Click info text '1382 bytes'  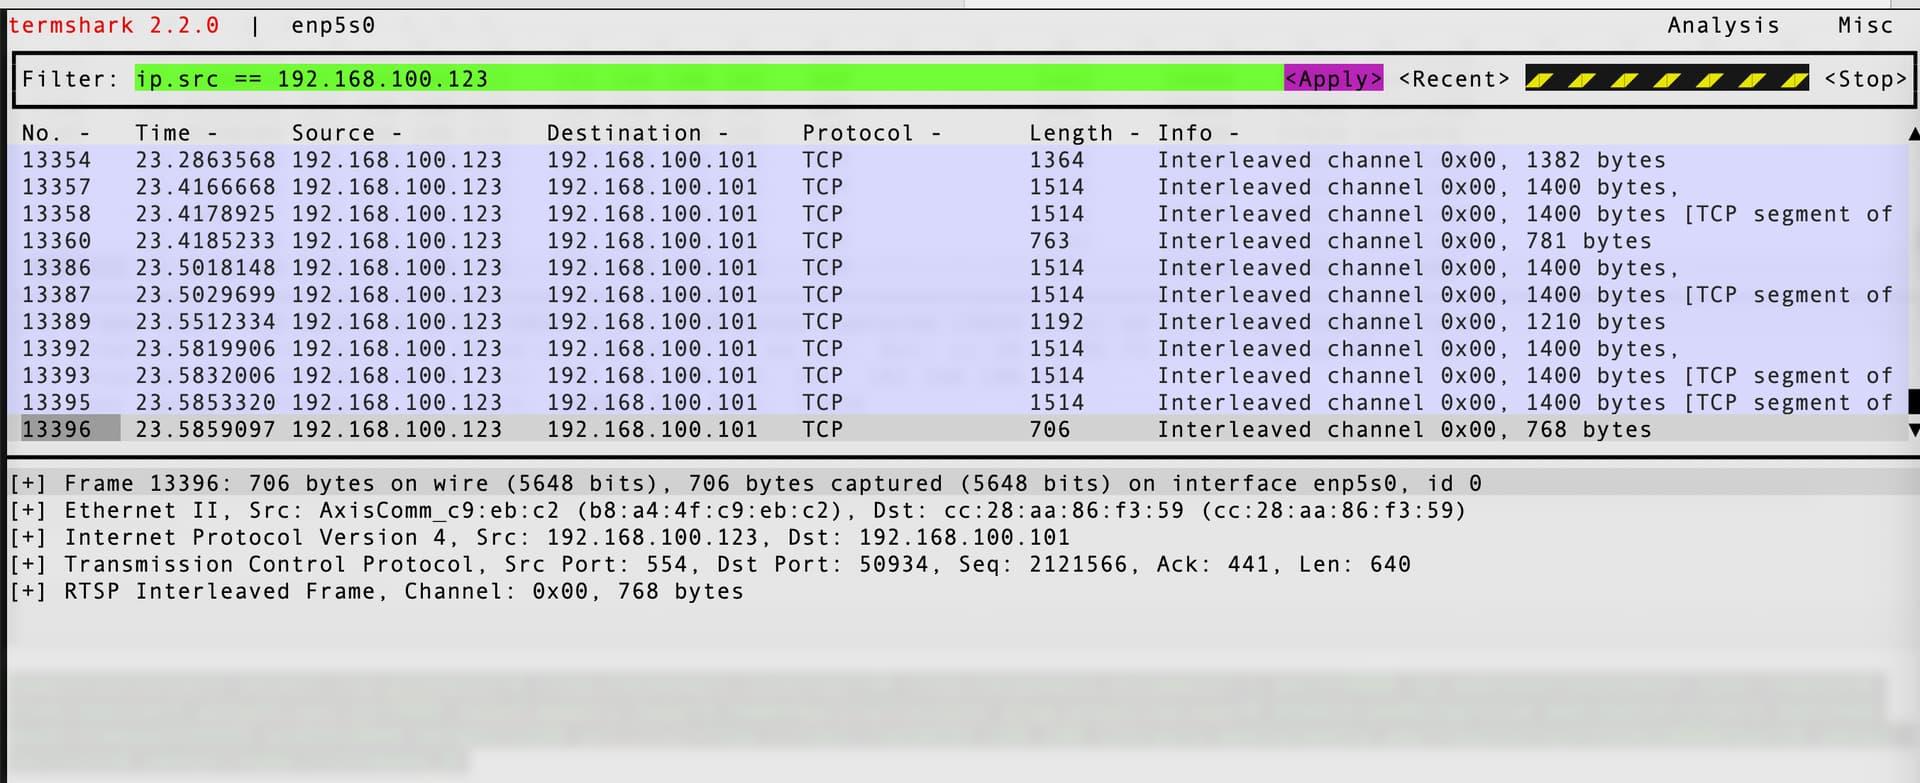point(1595,160)
